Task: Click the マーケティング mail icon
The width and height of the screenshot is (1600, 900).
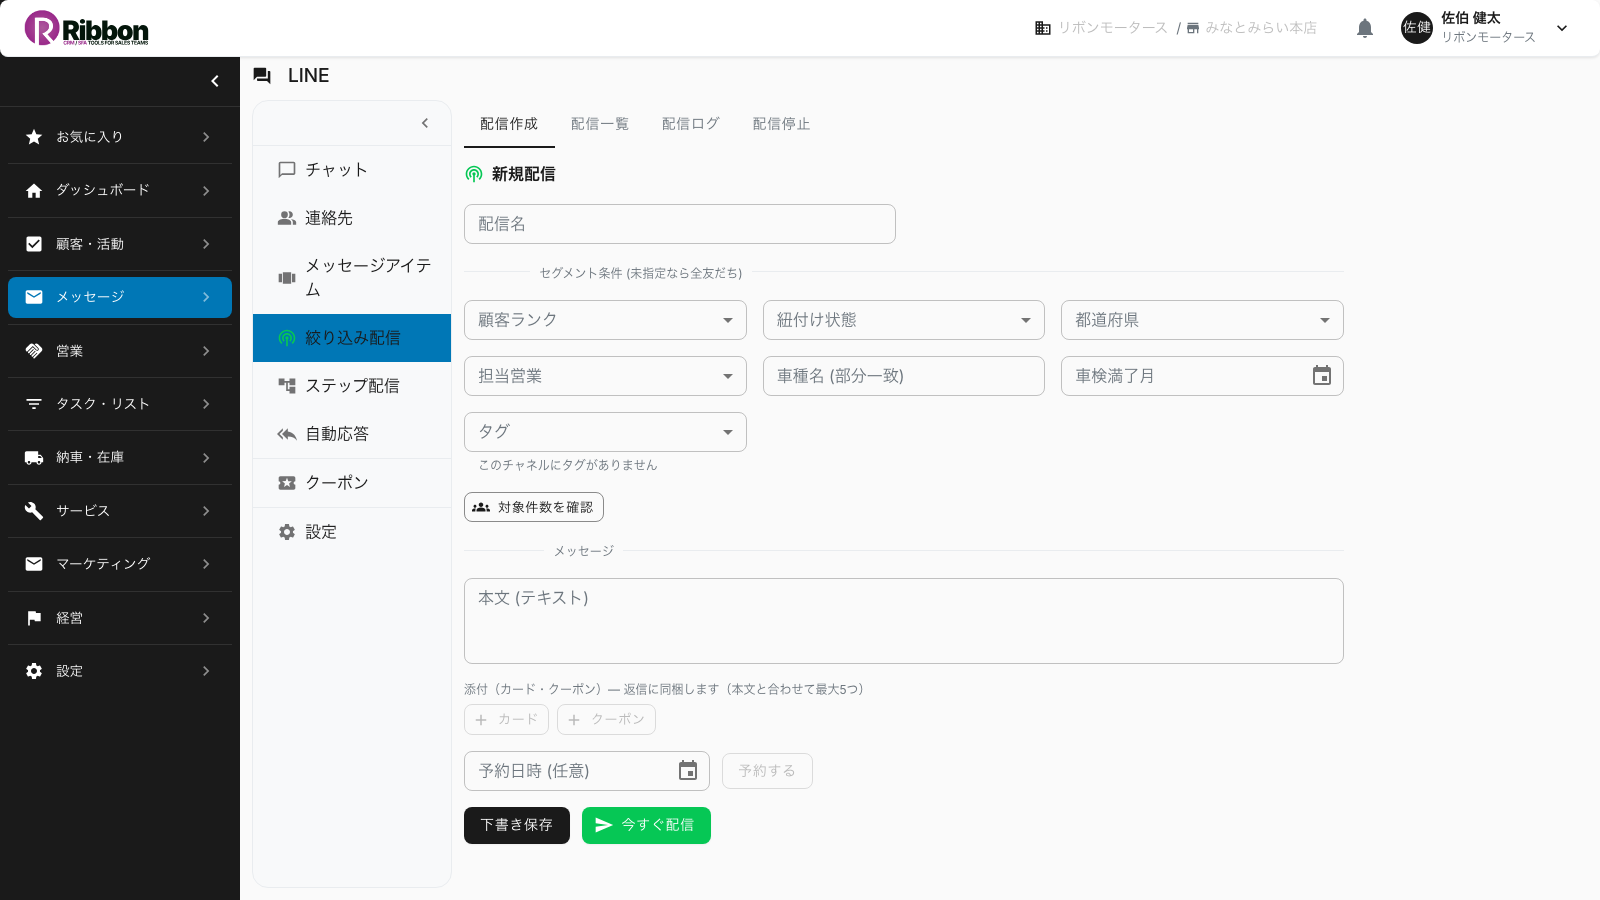Action: pyautogui.click(x=34, y=564)
